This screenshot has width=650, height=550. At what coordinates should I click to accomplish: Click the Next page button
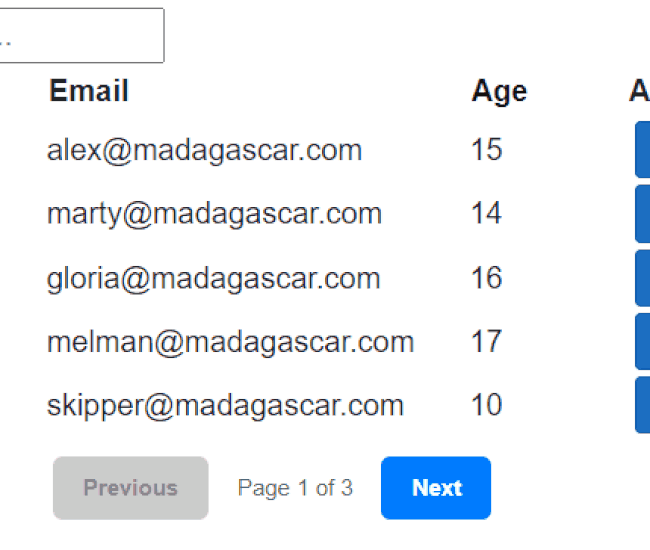pos(436,488)
